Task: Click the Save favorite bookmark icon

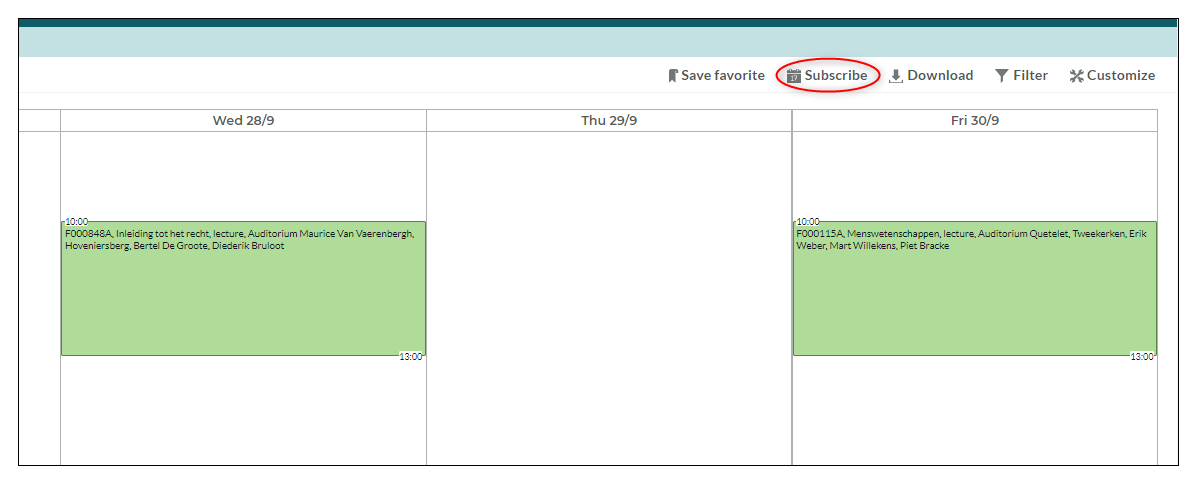Action: point(673,76)
